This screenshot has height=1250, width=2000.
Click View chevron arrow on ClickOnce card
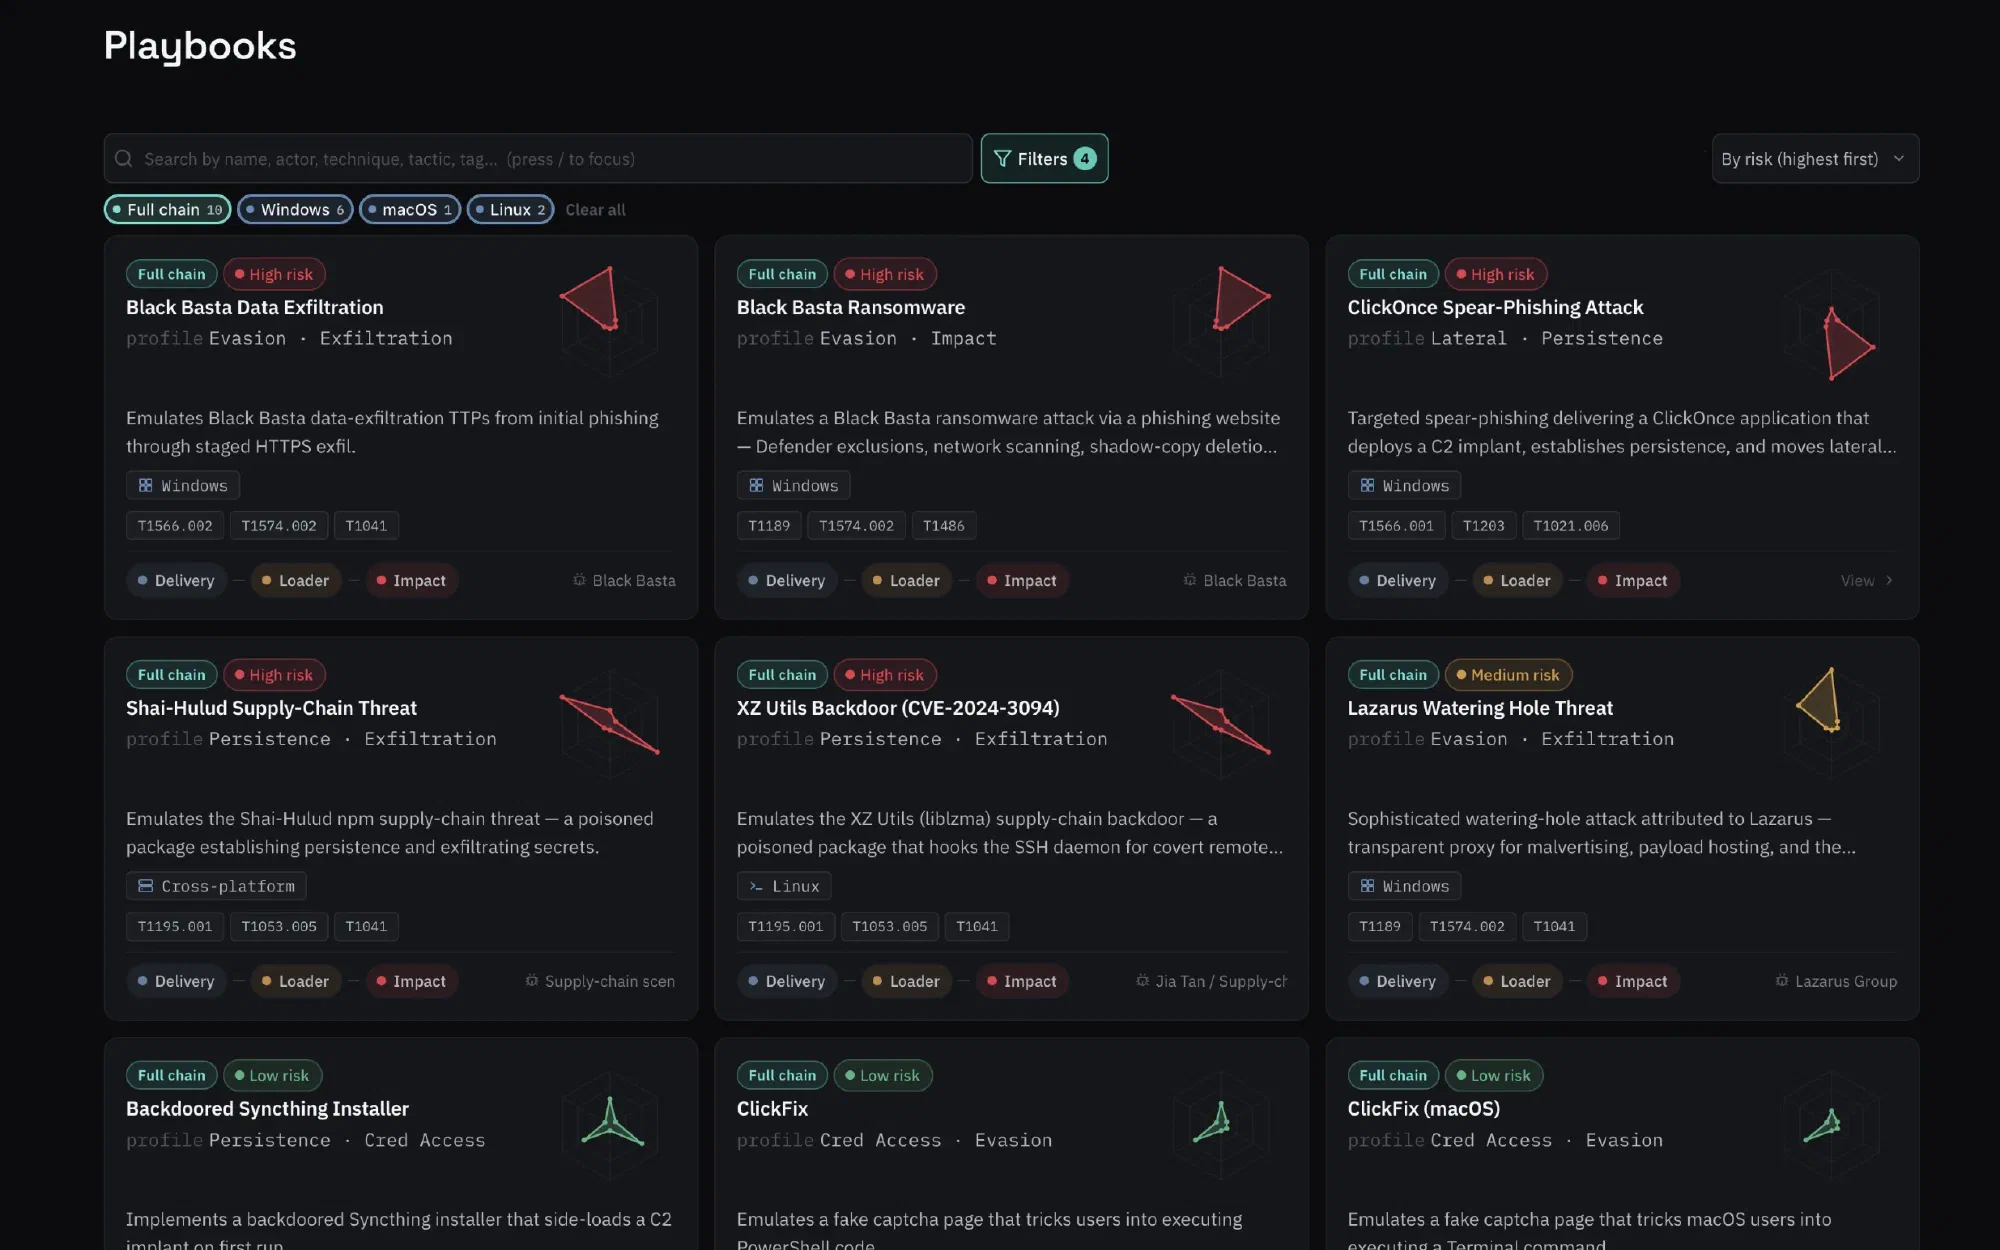(1889, 580)
